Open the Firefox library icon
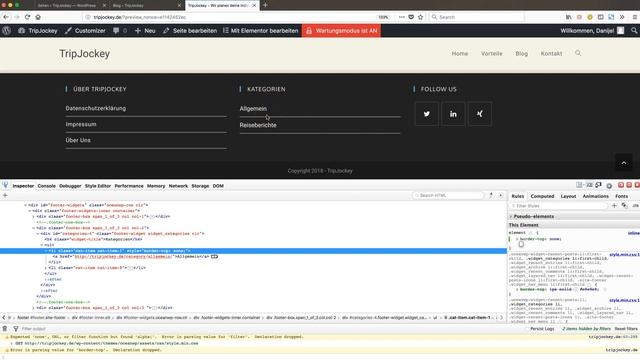Image resolution: width=640 pixels, height=360 pixels. point(569,17)
